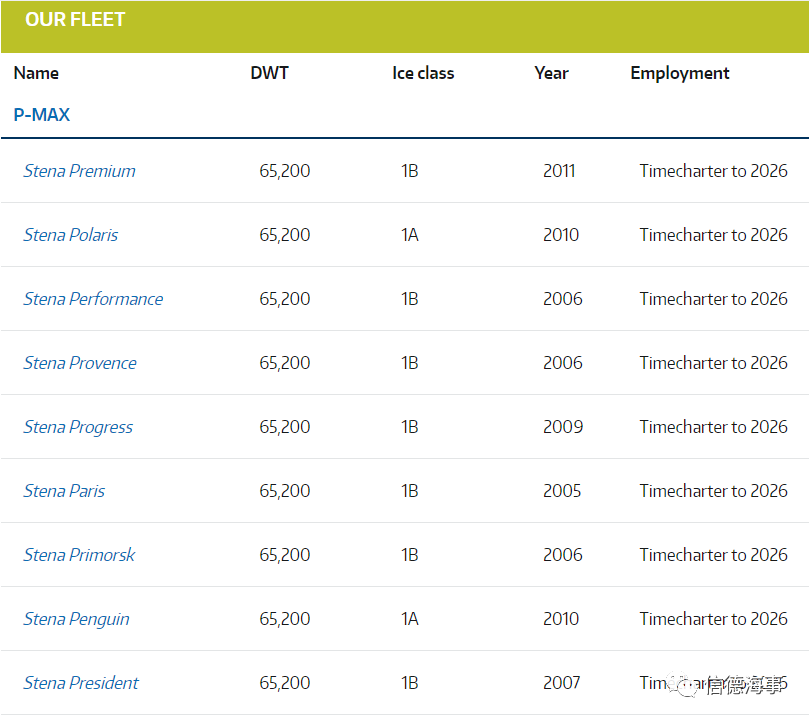Open the Stena Performance vessel link
This screenshot has height=721, width=810.
94,299
